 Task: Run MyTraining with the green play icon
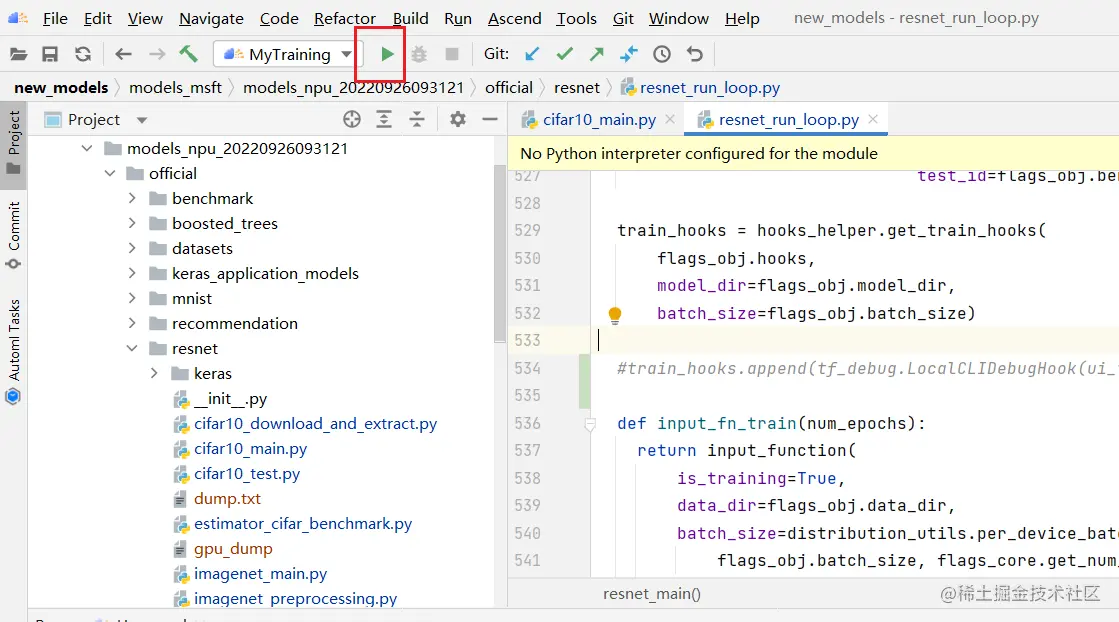pos(387,54)
